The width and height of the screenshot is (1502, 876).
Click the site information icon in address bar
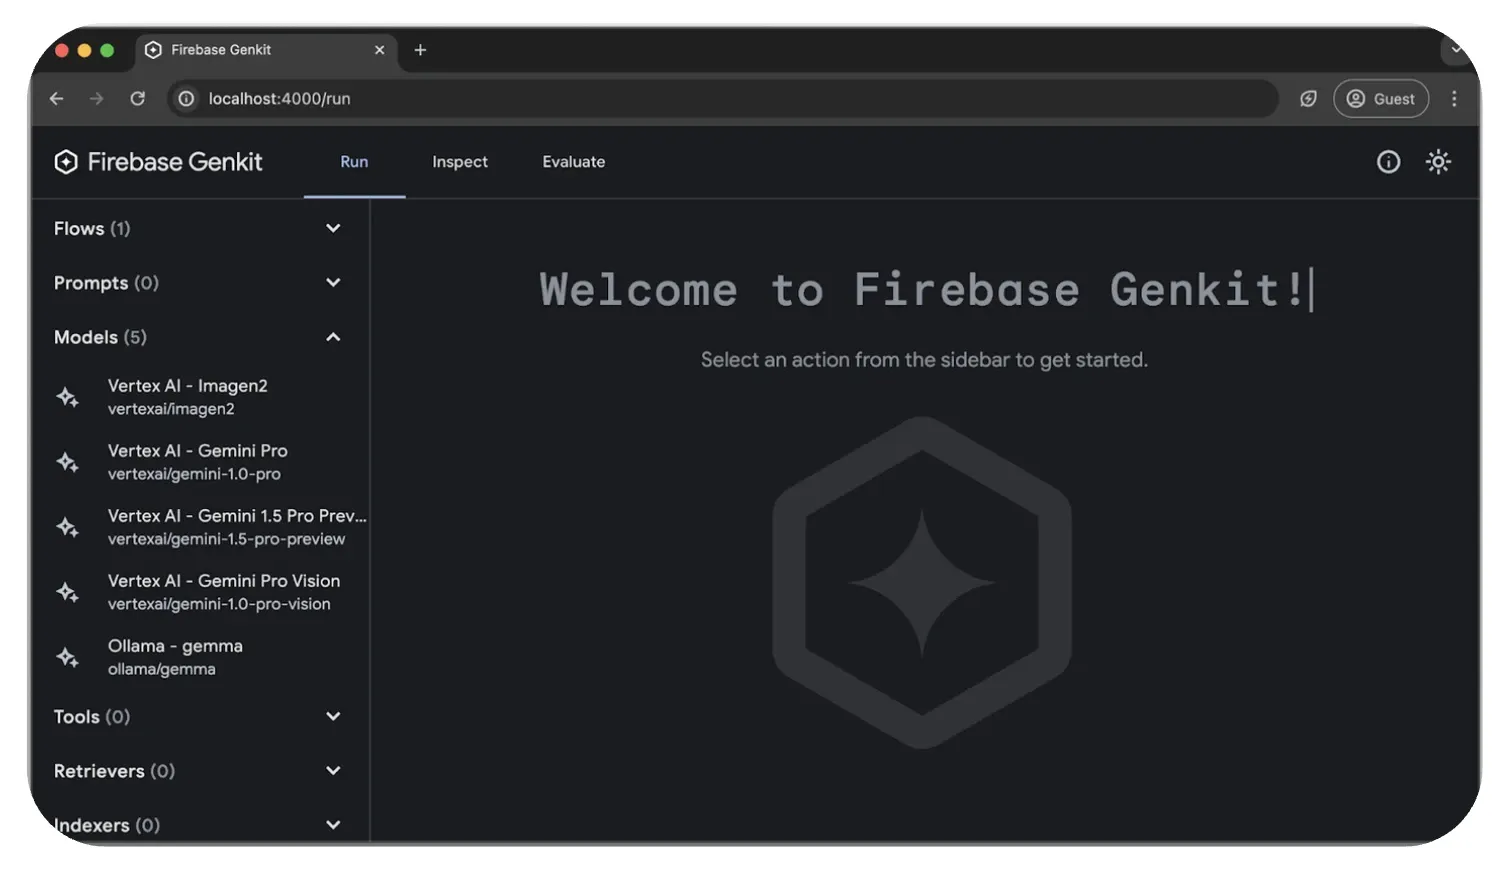[x=186, y=99]
